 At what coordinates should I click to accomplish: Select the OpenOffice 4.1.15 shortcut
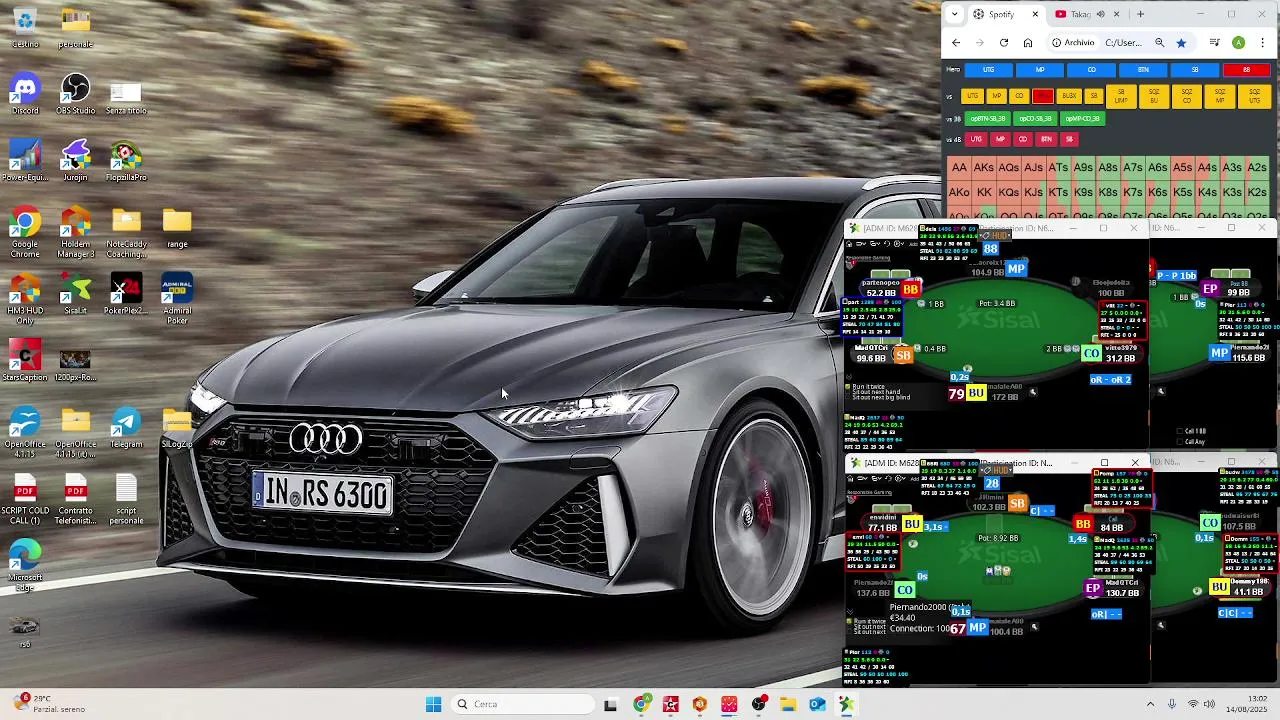[25, 433]
